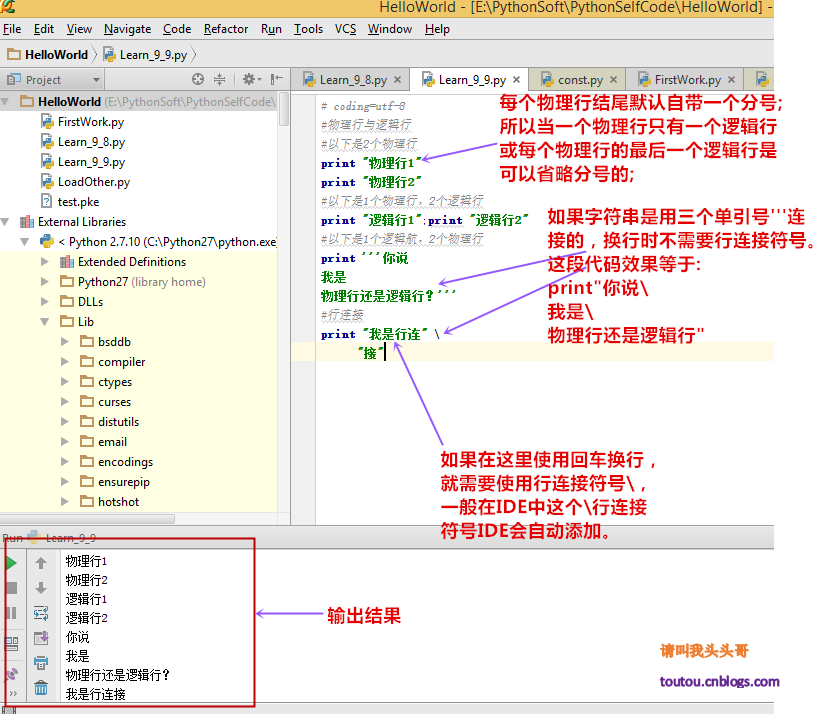819x714 pixels.
Task: Open the Help menu
Action: (x=437, y=29)
